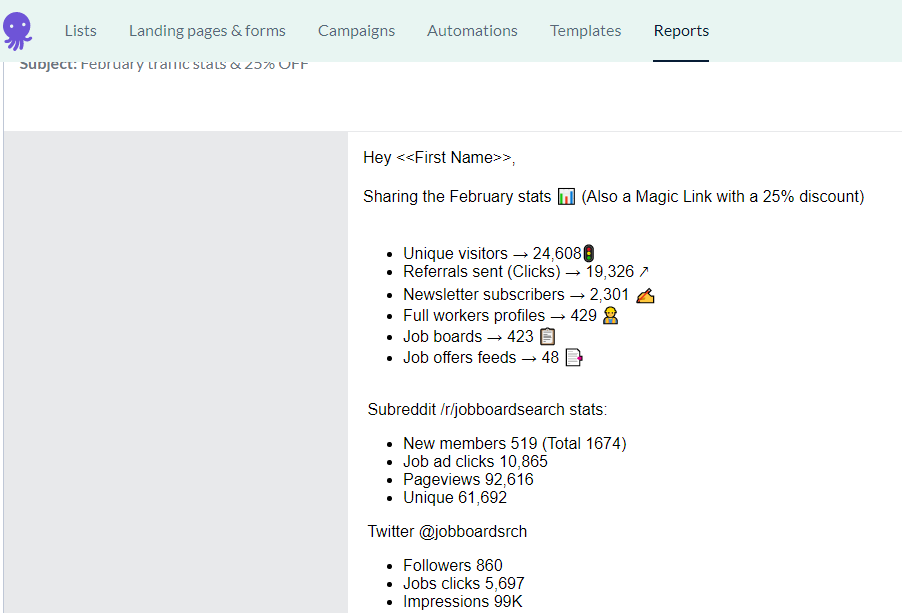Open the Campaigns section
The height and width of the screenshot is (613, 902).
click(357, 30)
